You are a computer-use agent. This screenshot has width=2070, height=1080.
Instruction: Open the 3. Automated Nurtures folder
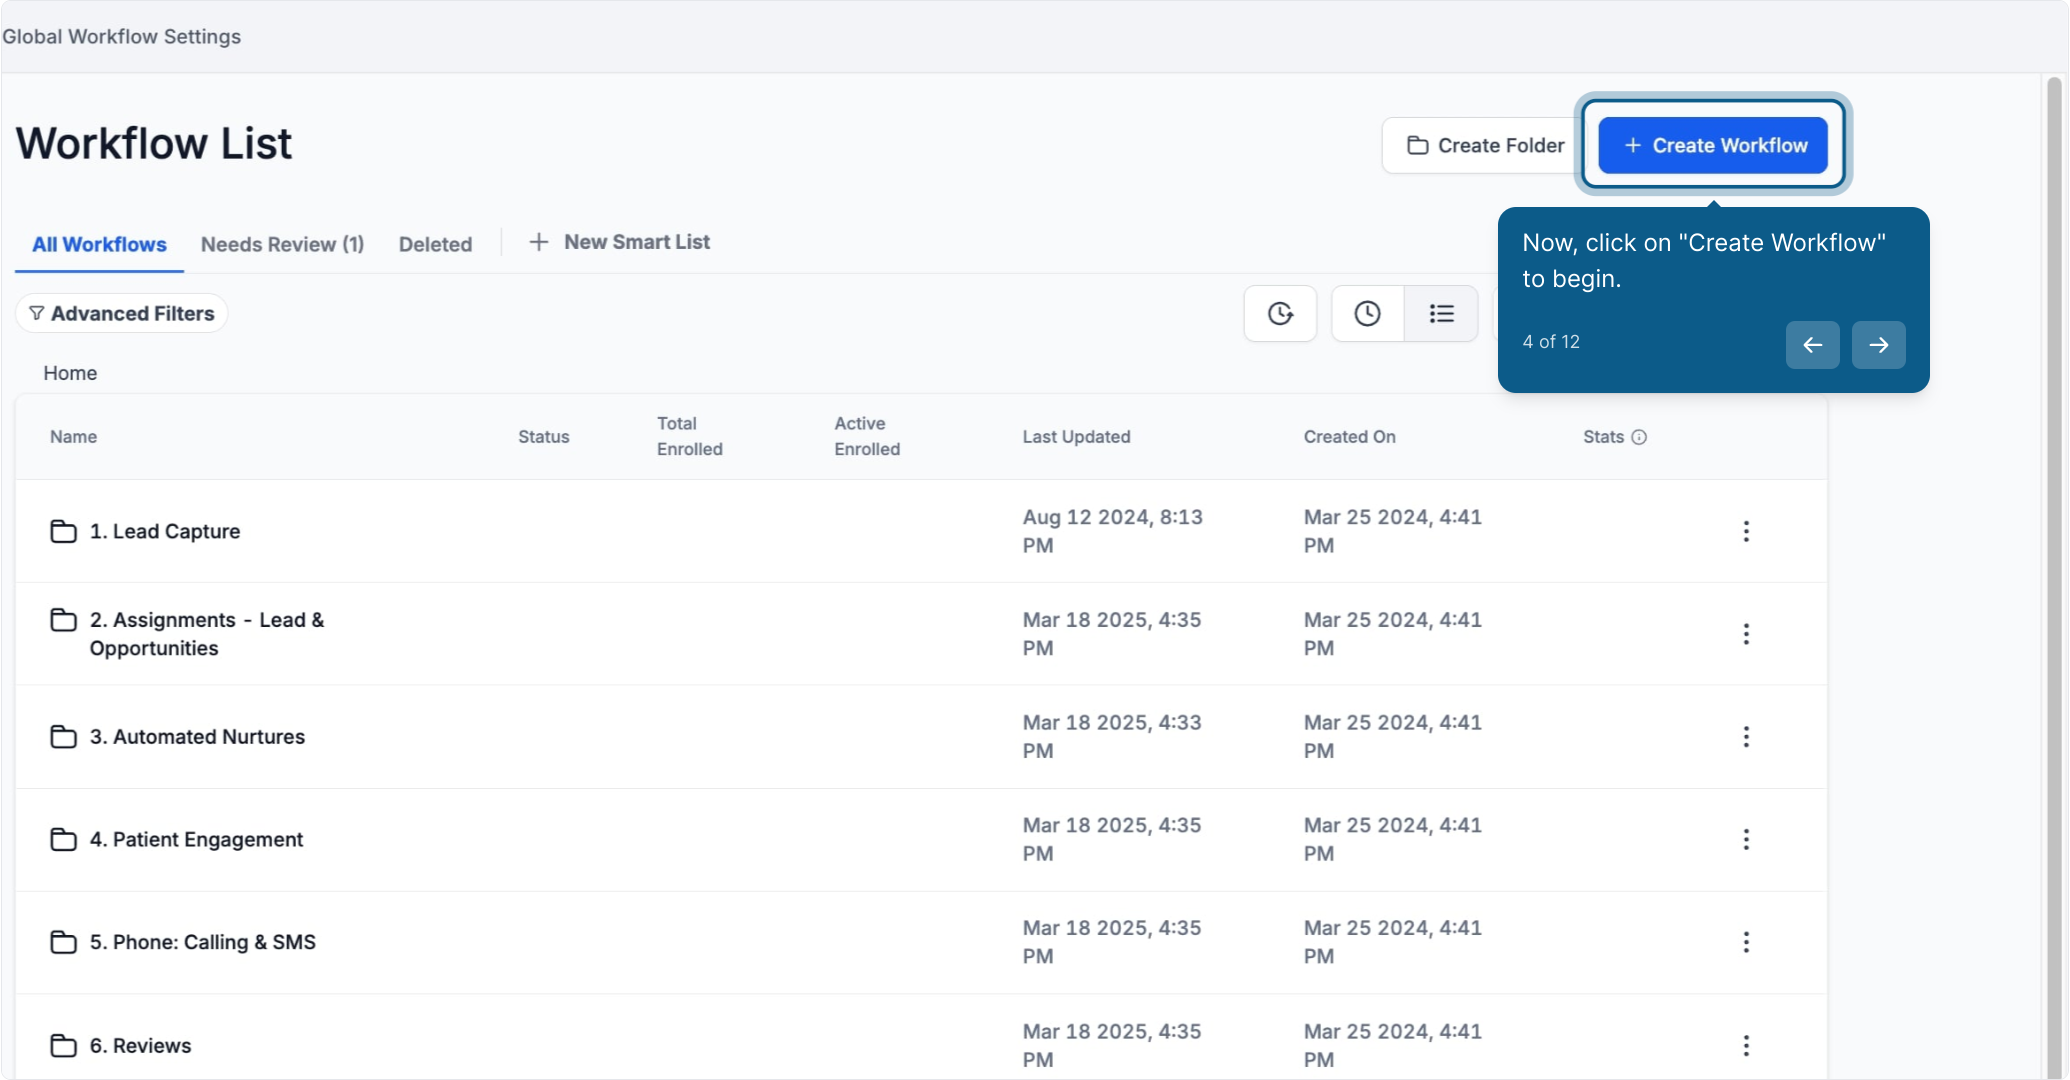(197, 737)
